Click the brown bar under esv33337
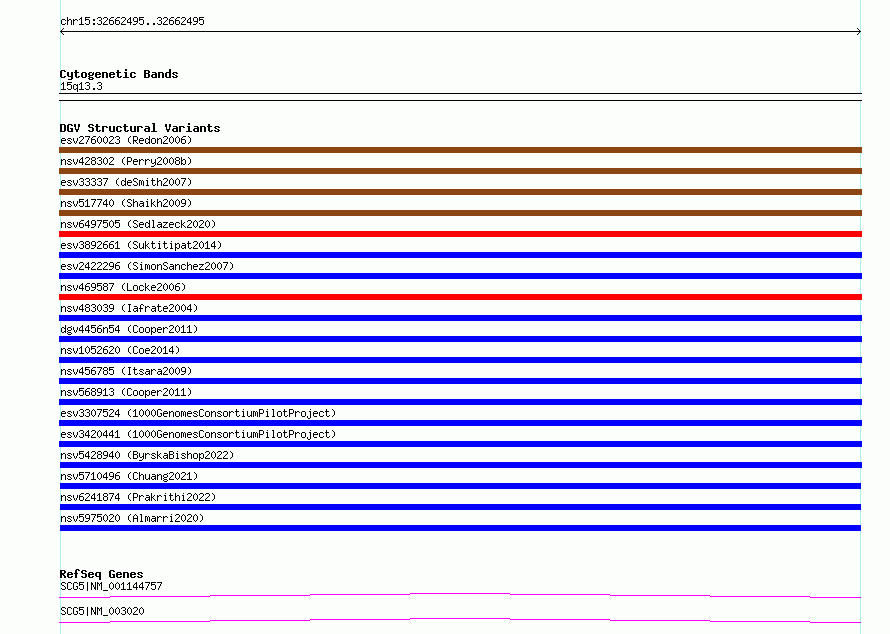890x634 pixels. coord(460,192)
